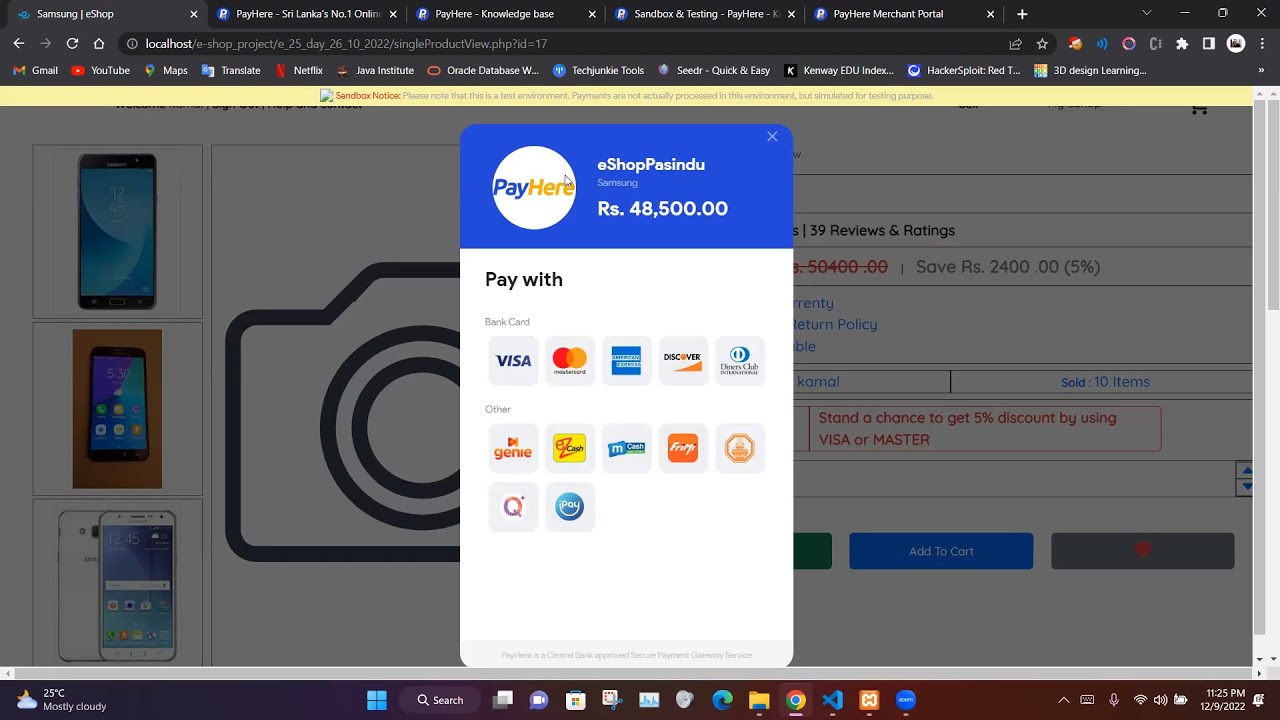Open PayHere Merchant Portal tab
The width and height of the screenshot is (1280, 720).
[903, 14]
